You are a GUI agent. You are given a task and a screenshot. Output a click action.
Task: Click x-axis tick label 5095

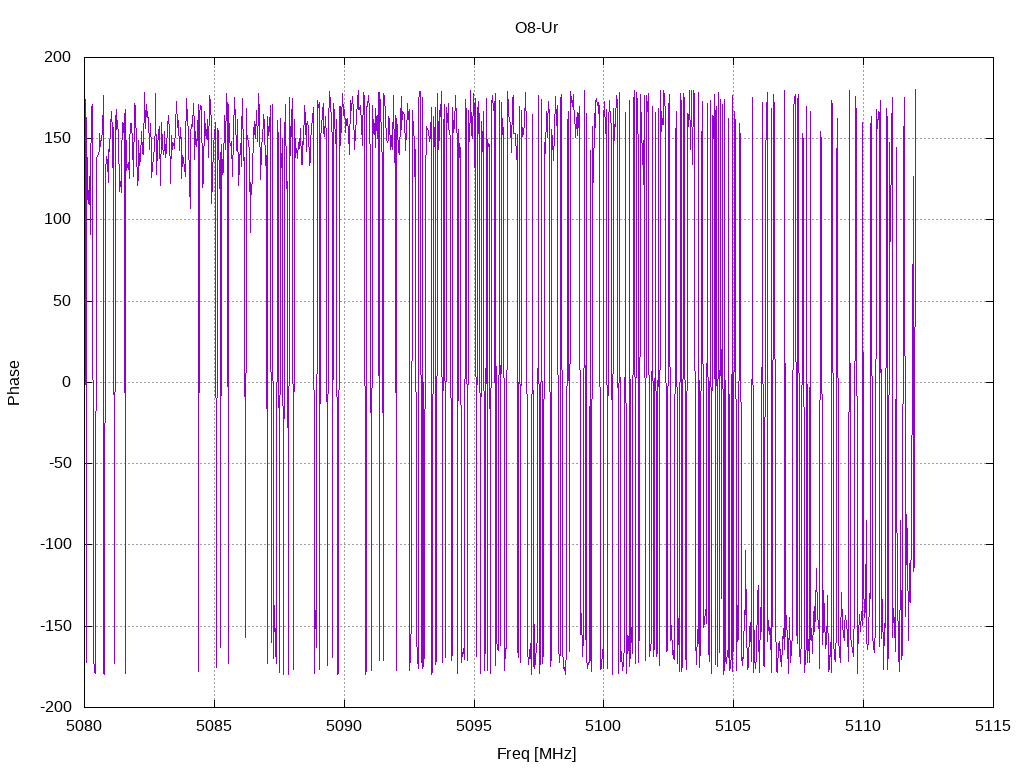click(x=474, y=726)
